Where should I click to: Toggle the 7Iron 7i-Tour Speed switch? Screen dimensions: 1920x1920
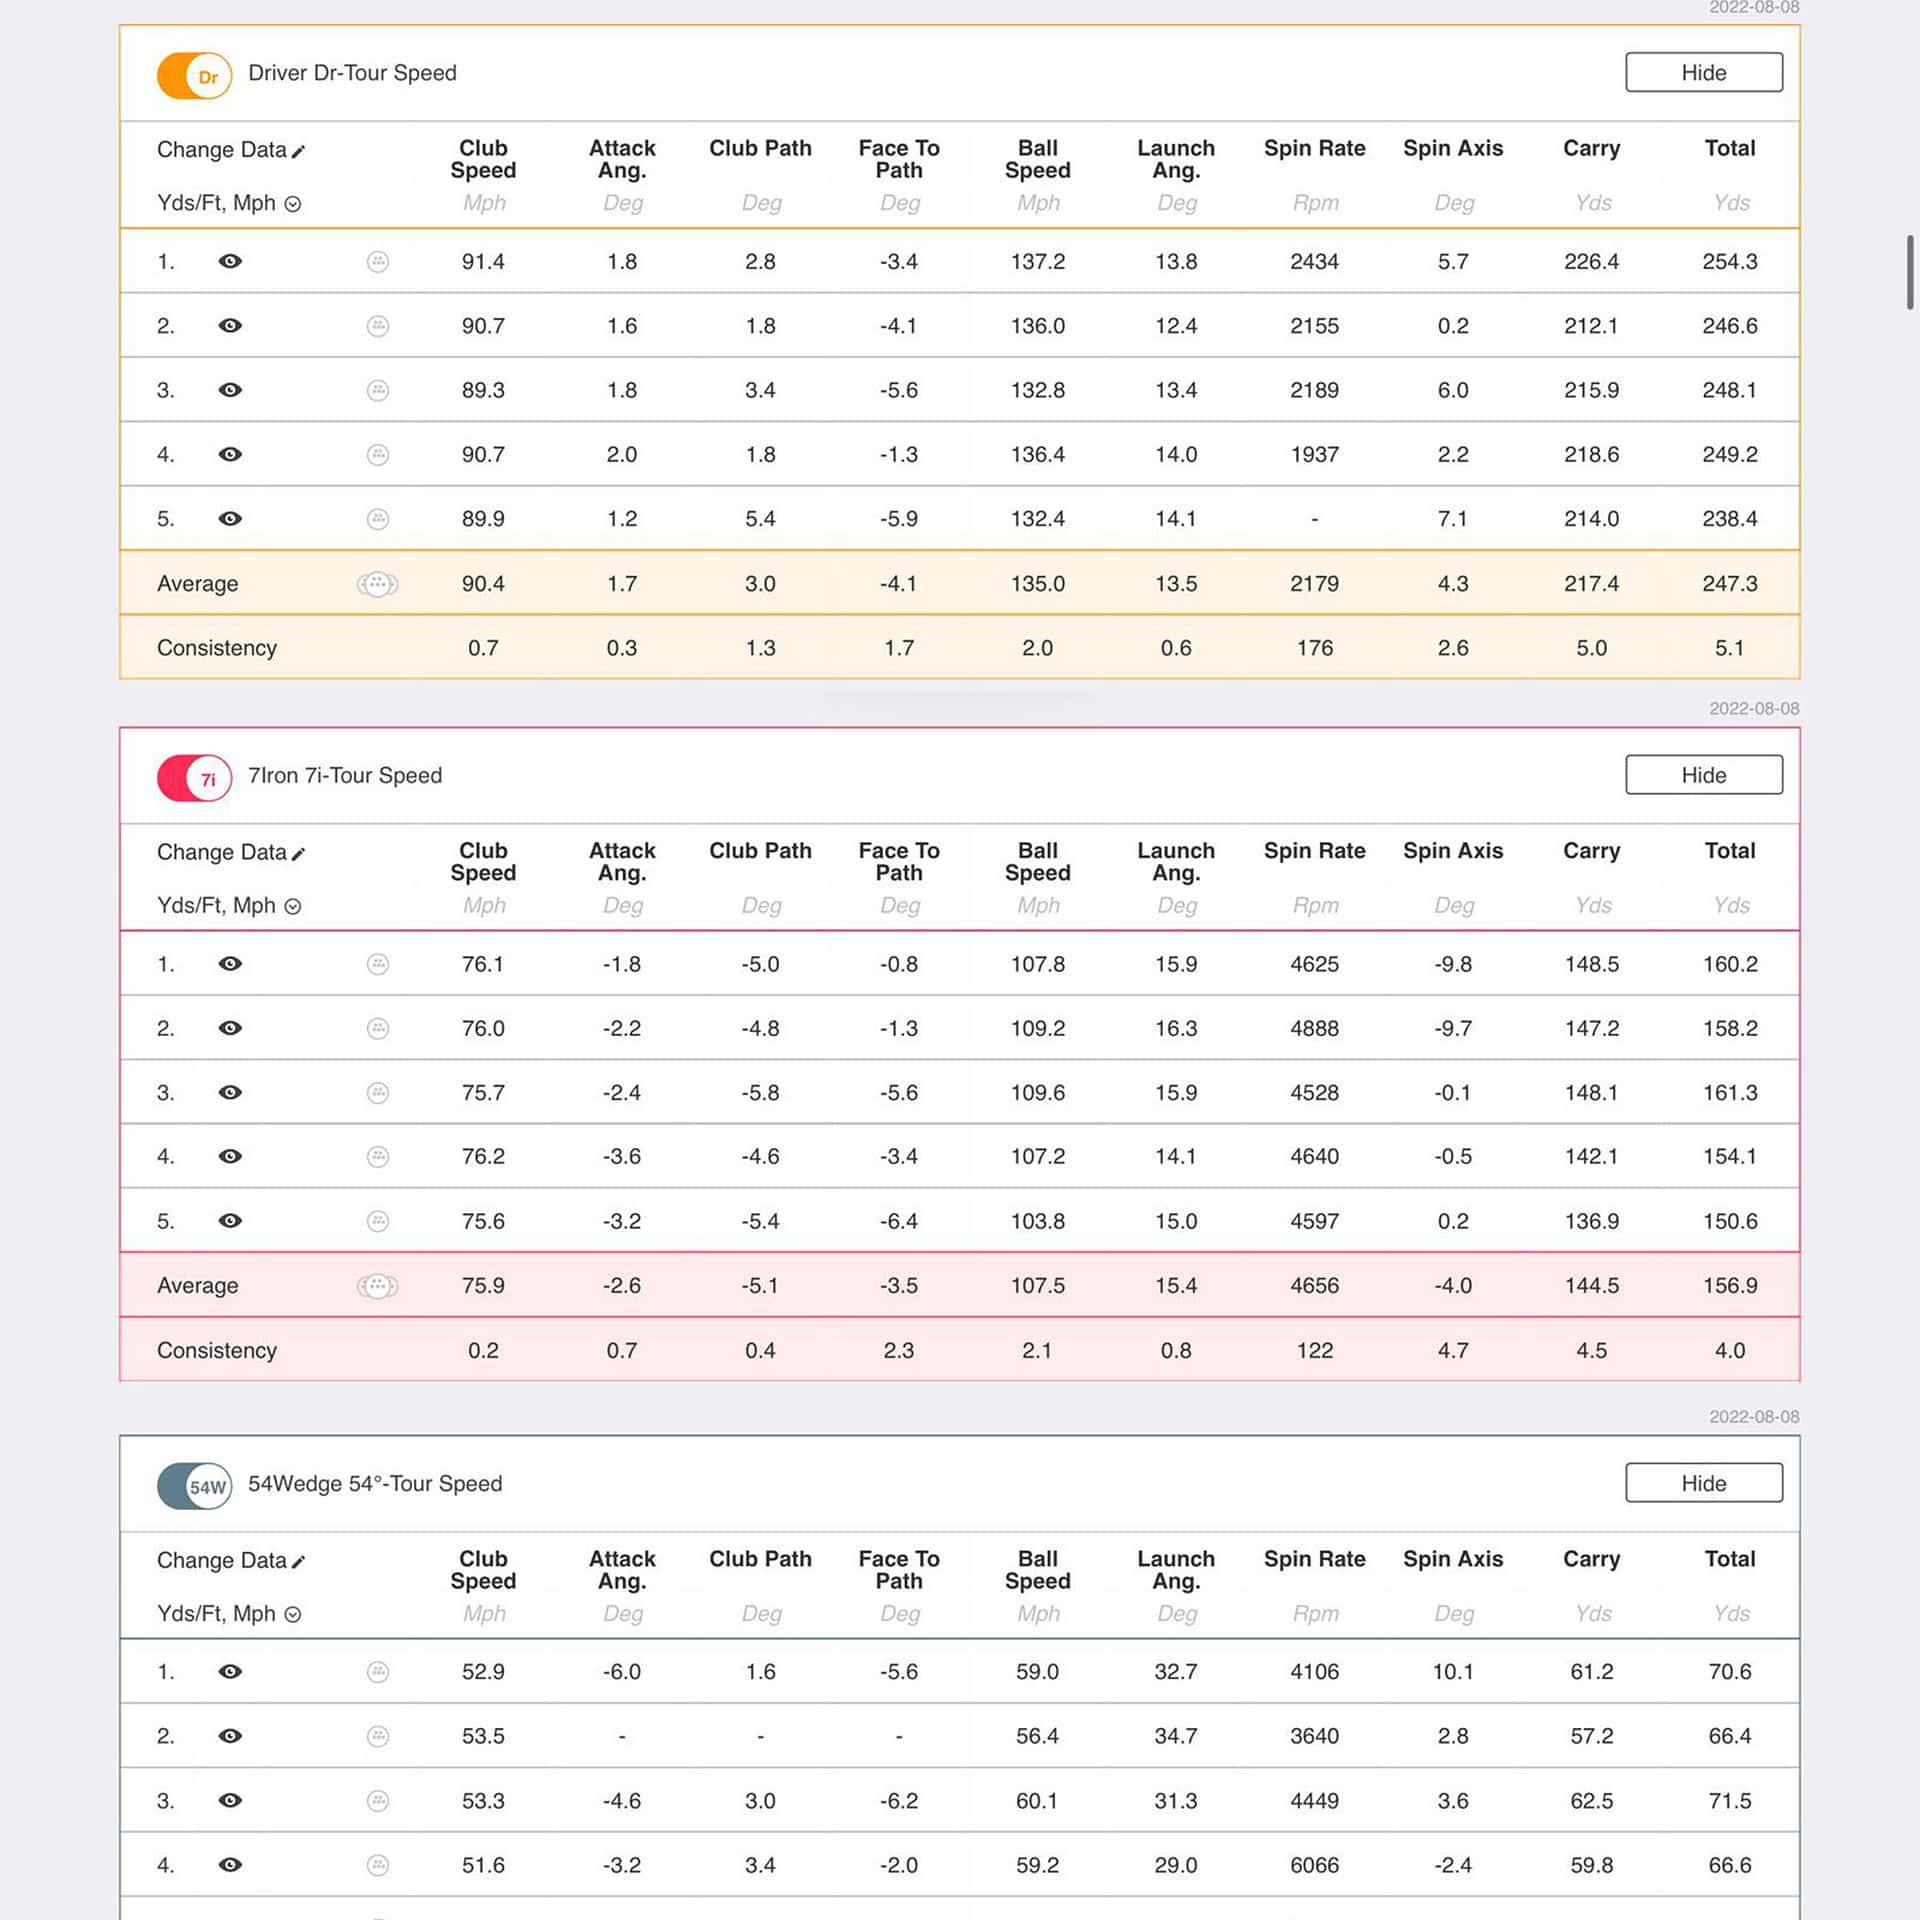(x=194, y=778)
